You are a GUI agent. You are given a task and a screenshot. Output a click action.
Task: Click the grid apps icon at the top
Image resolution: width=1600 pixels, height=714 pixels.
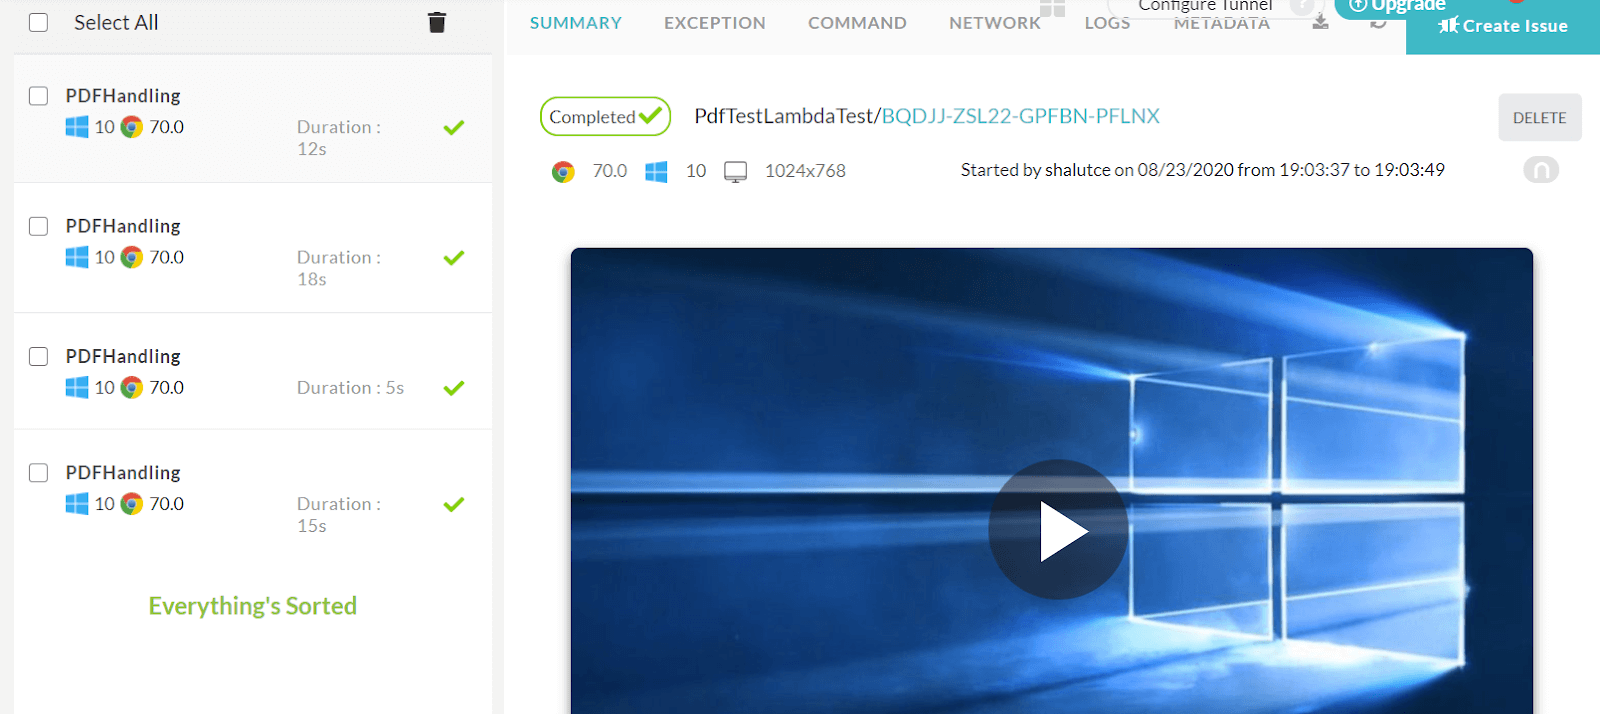pos(1053,8)
